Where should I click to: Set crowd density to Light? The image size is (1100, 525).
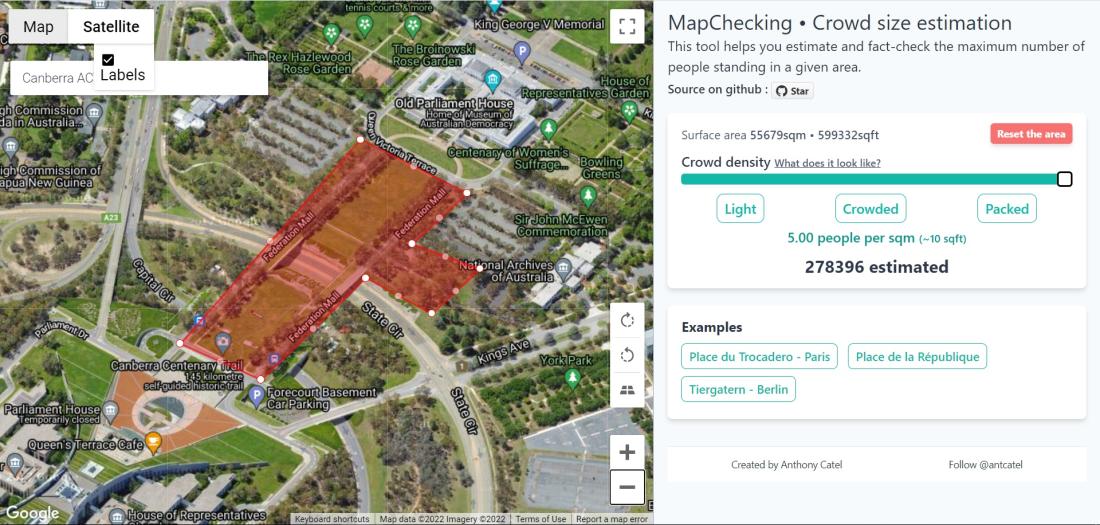[740, 209]
